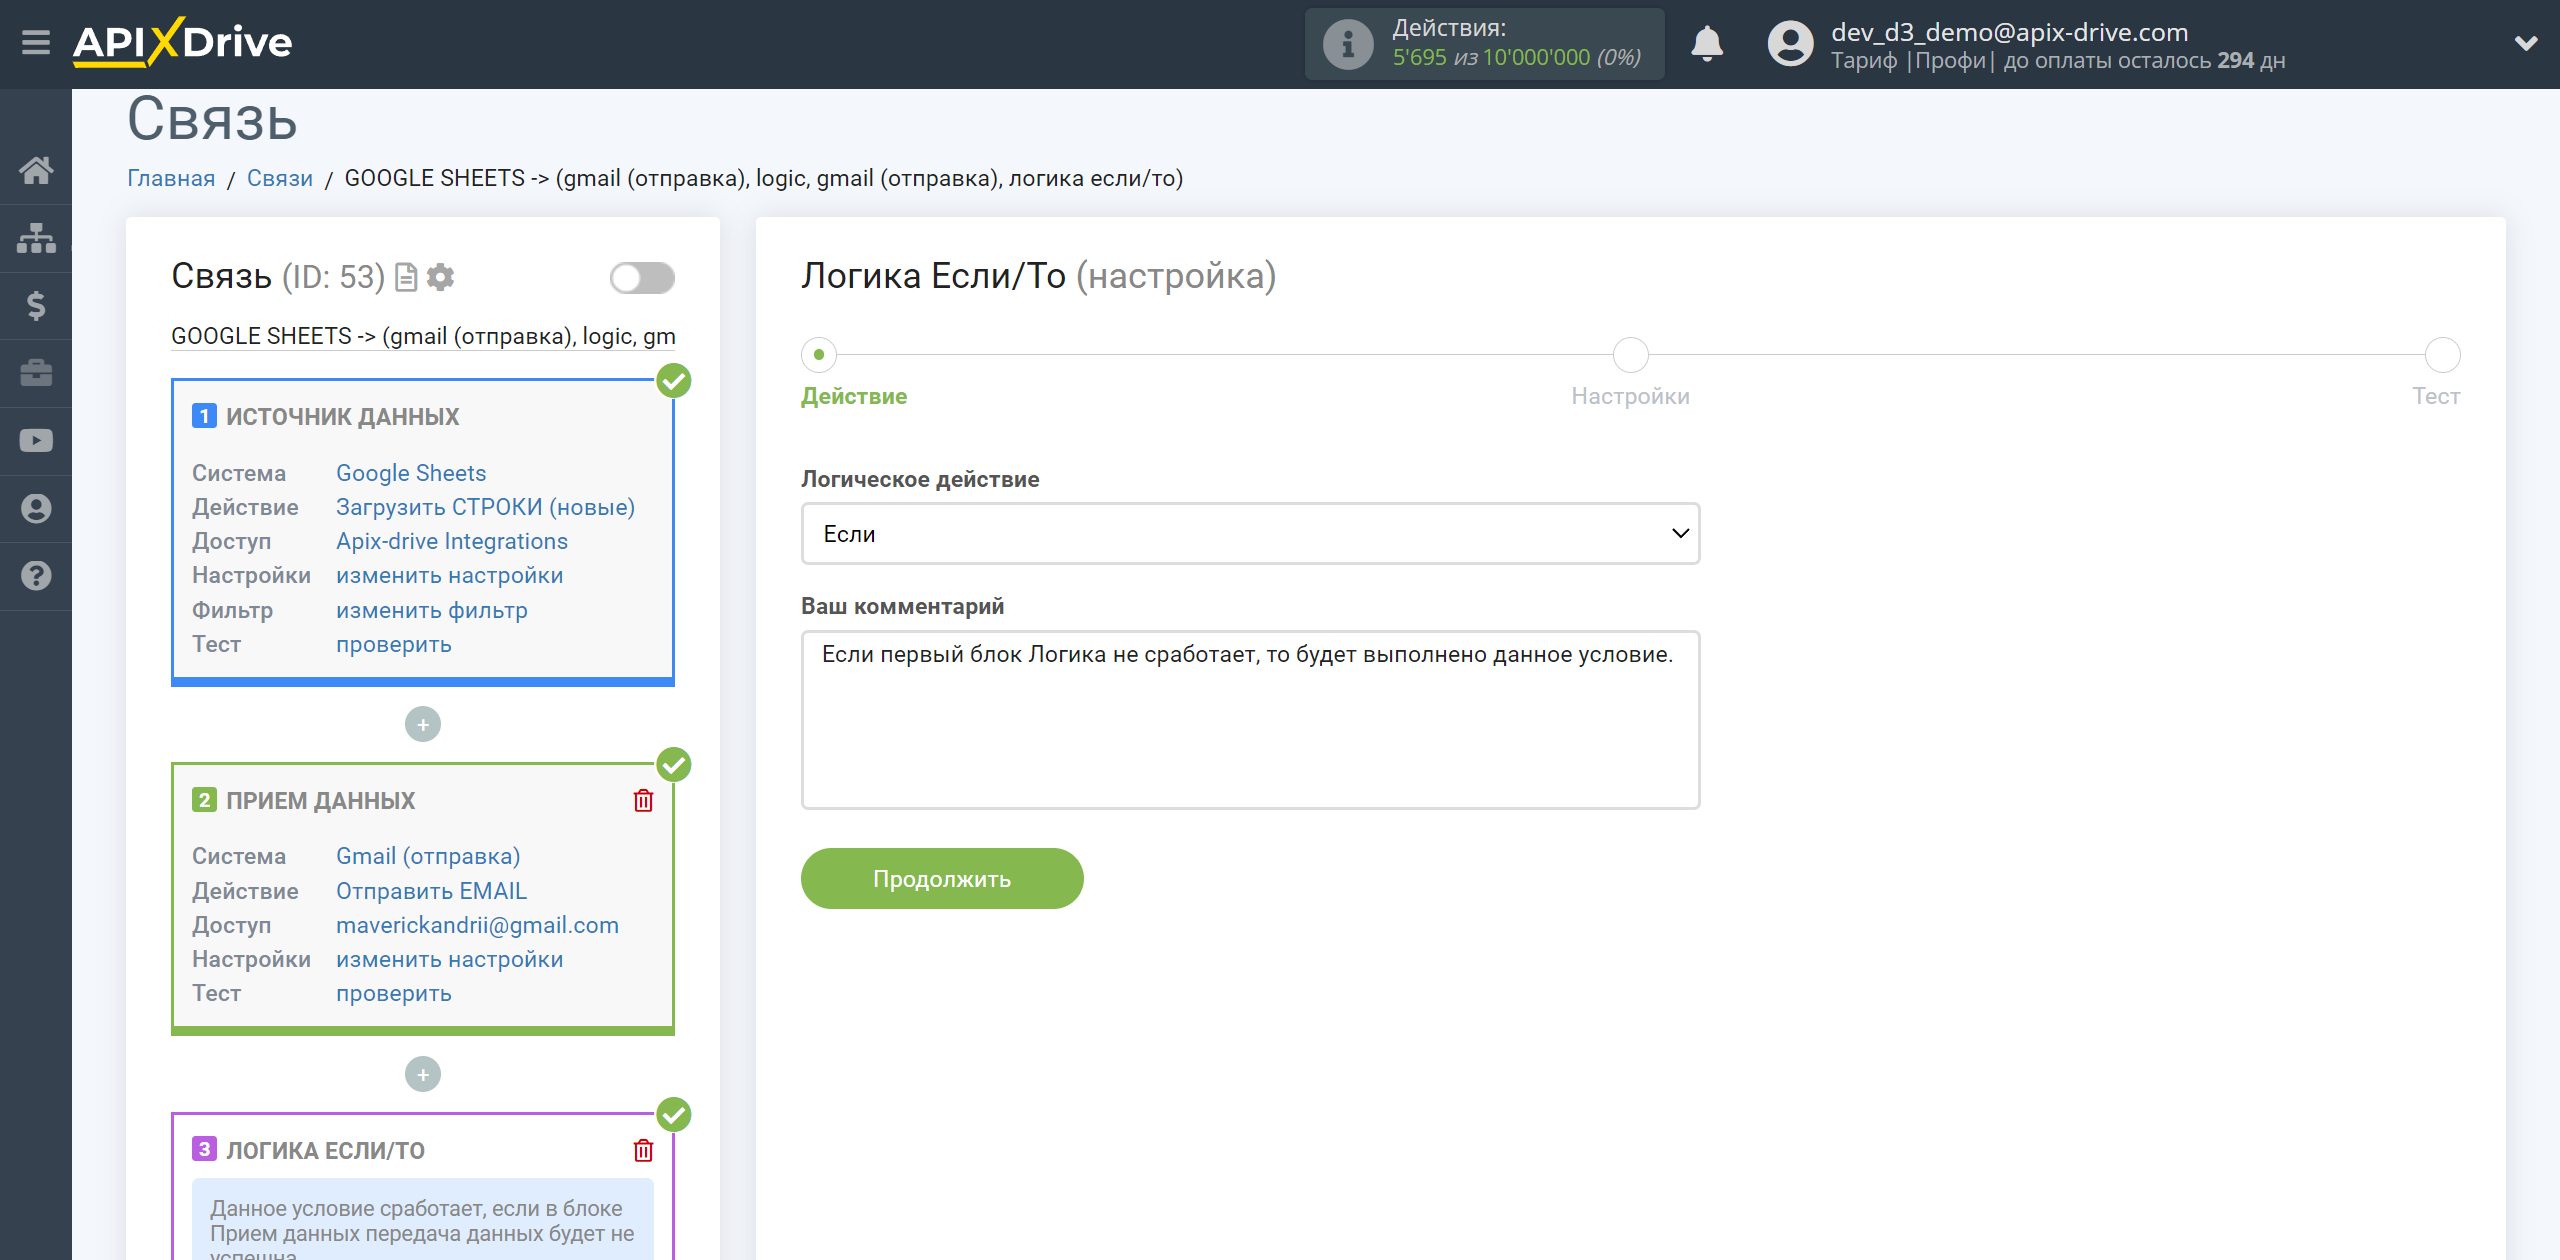
Task: Click проверить in Прием данных
Action: pos(394,994)
